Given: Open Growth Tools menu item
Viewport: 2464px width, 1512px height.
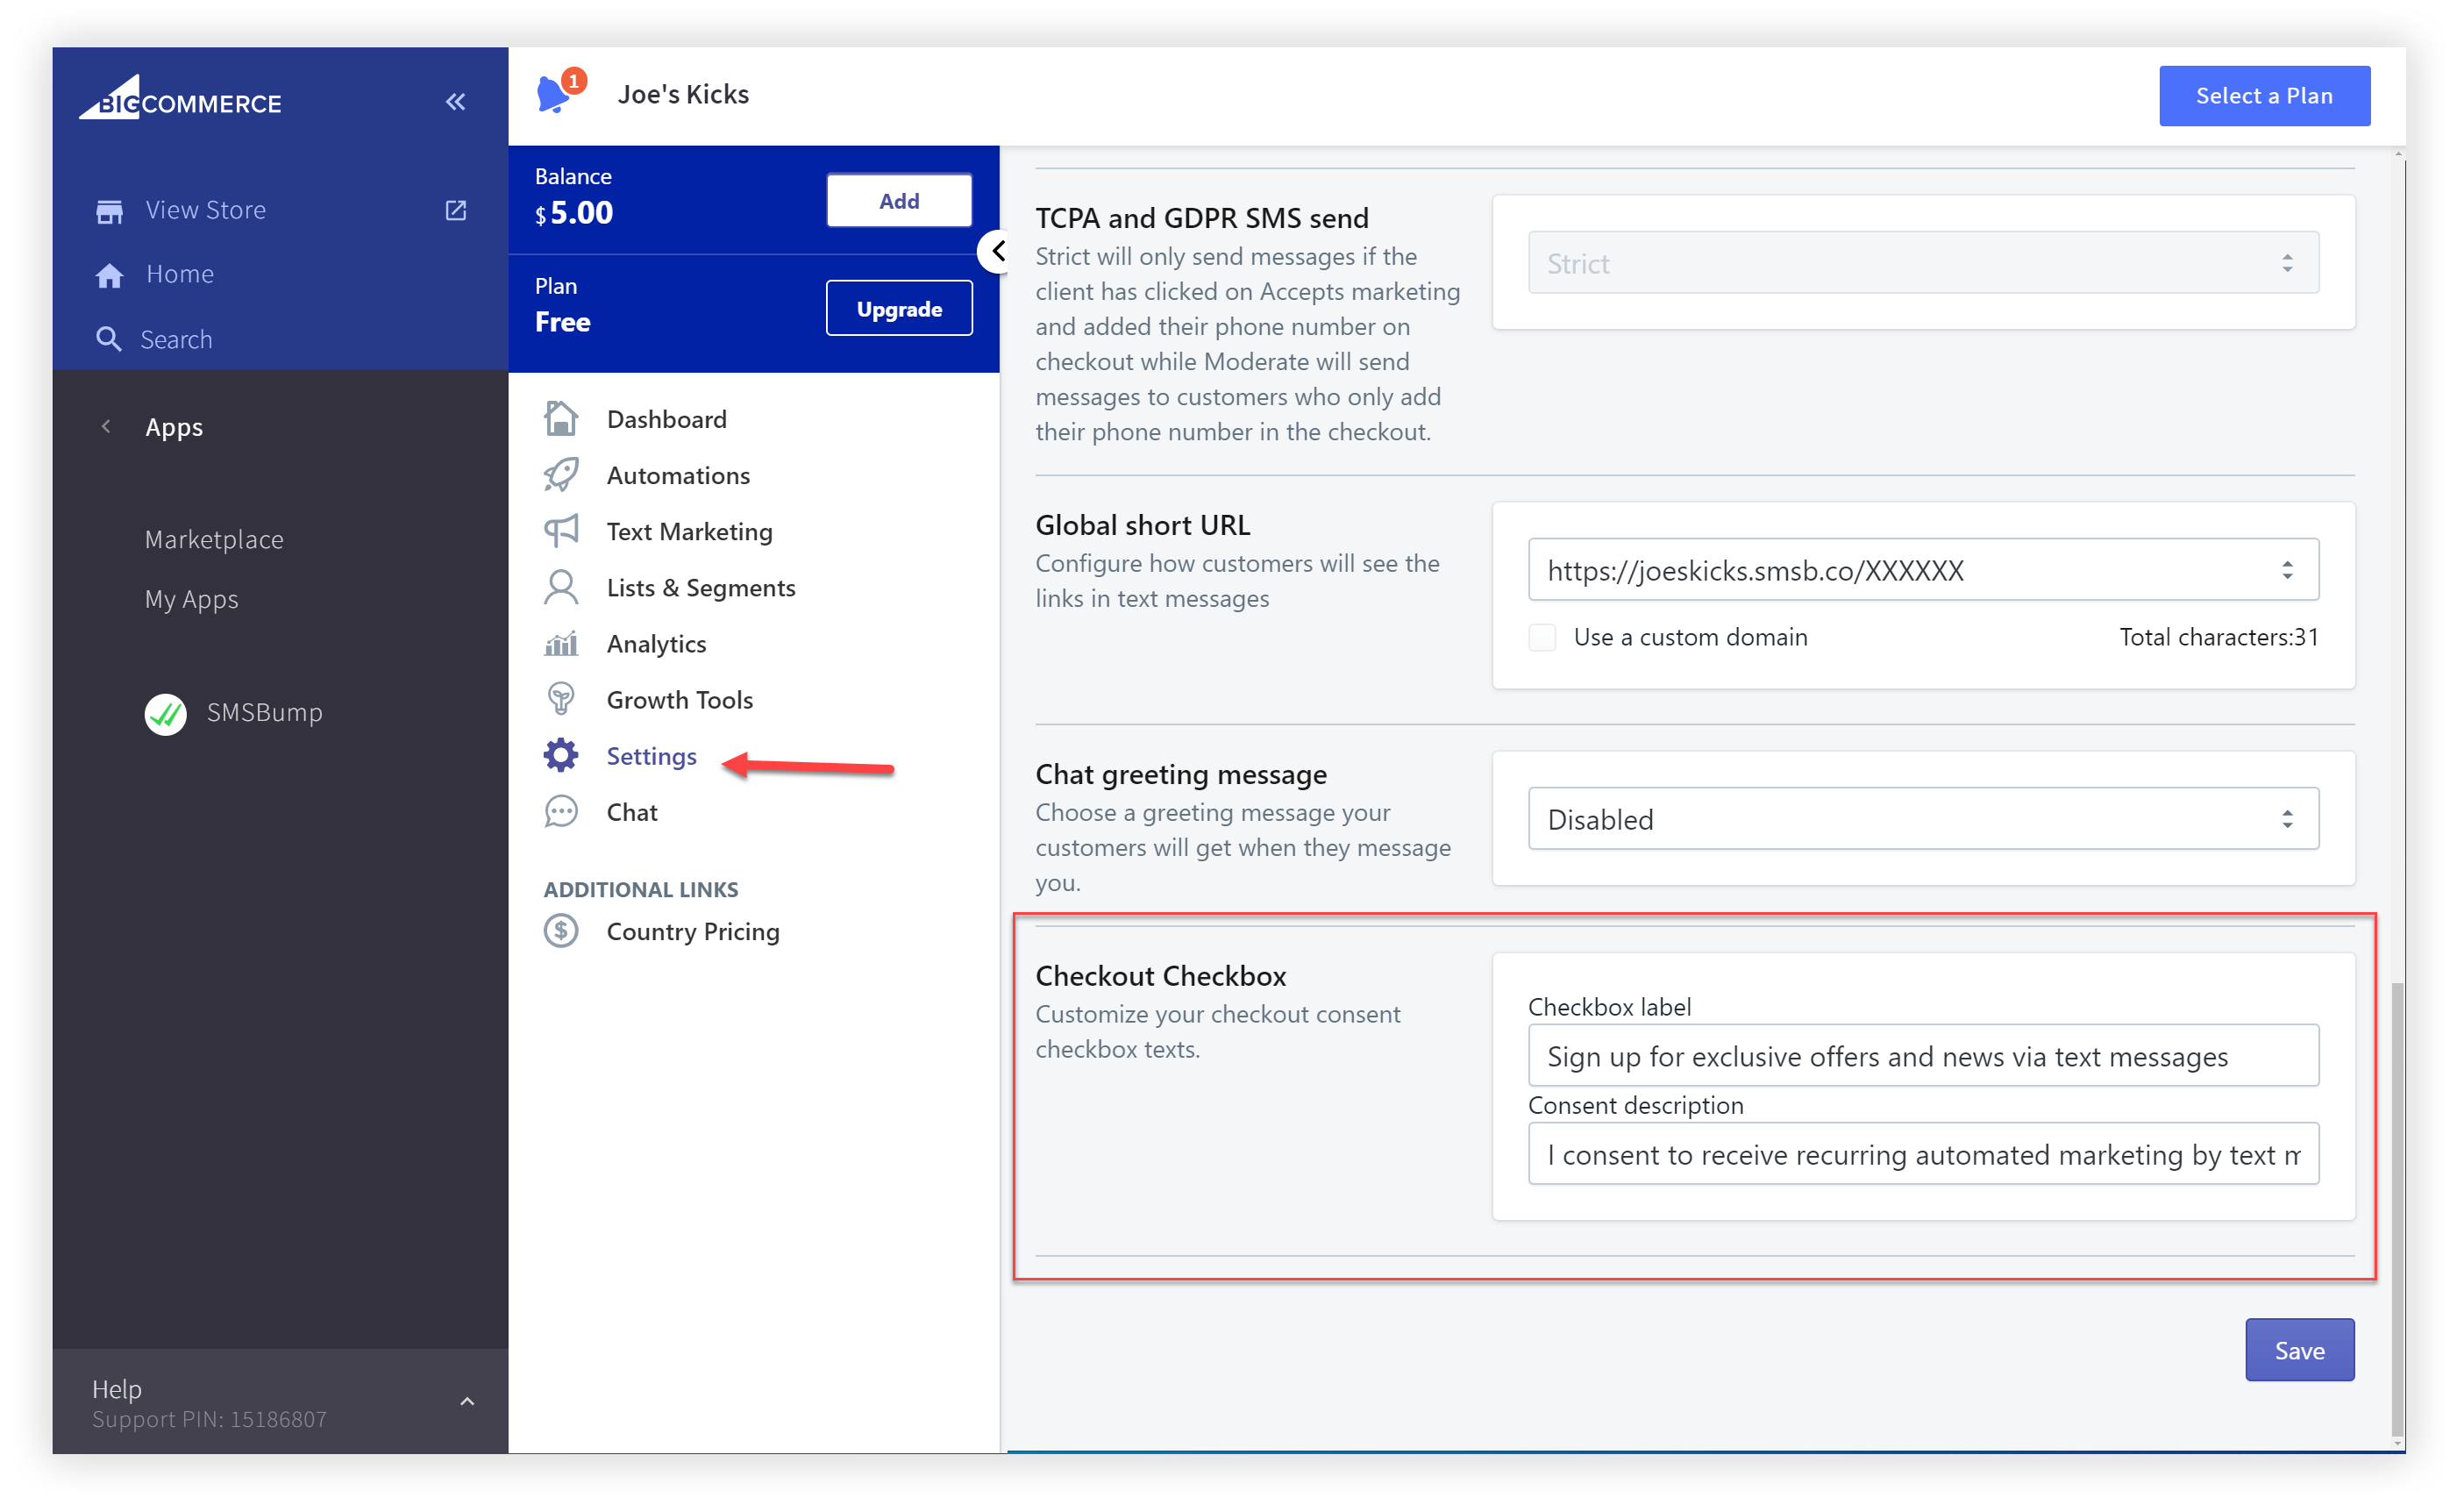Looking at the screenshot, I should coord(680,699).
